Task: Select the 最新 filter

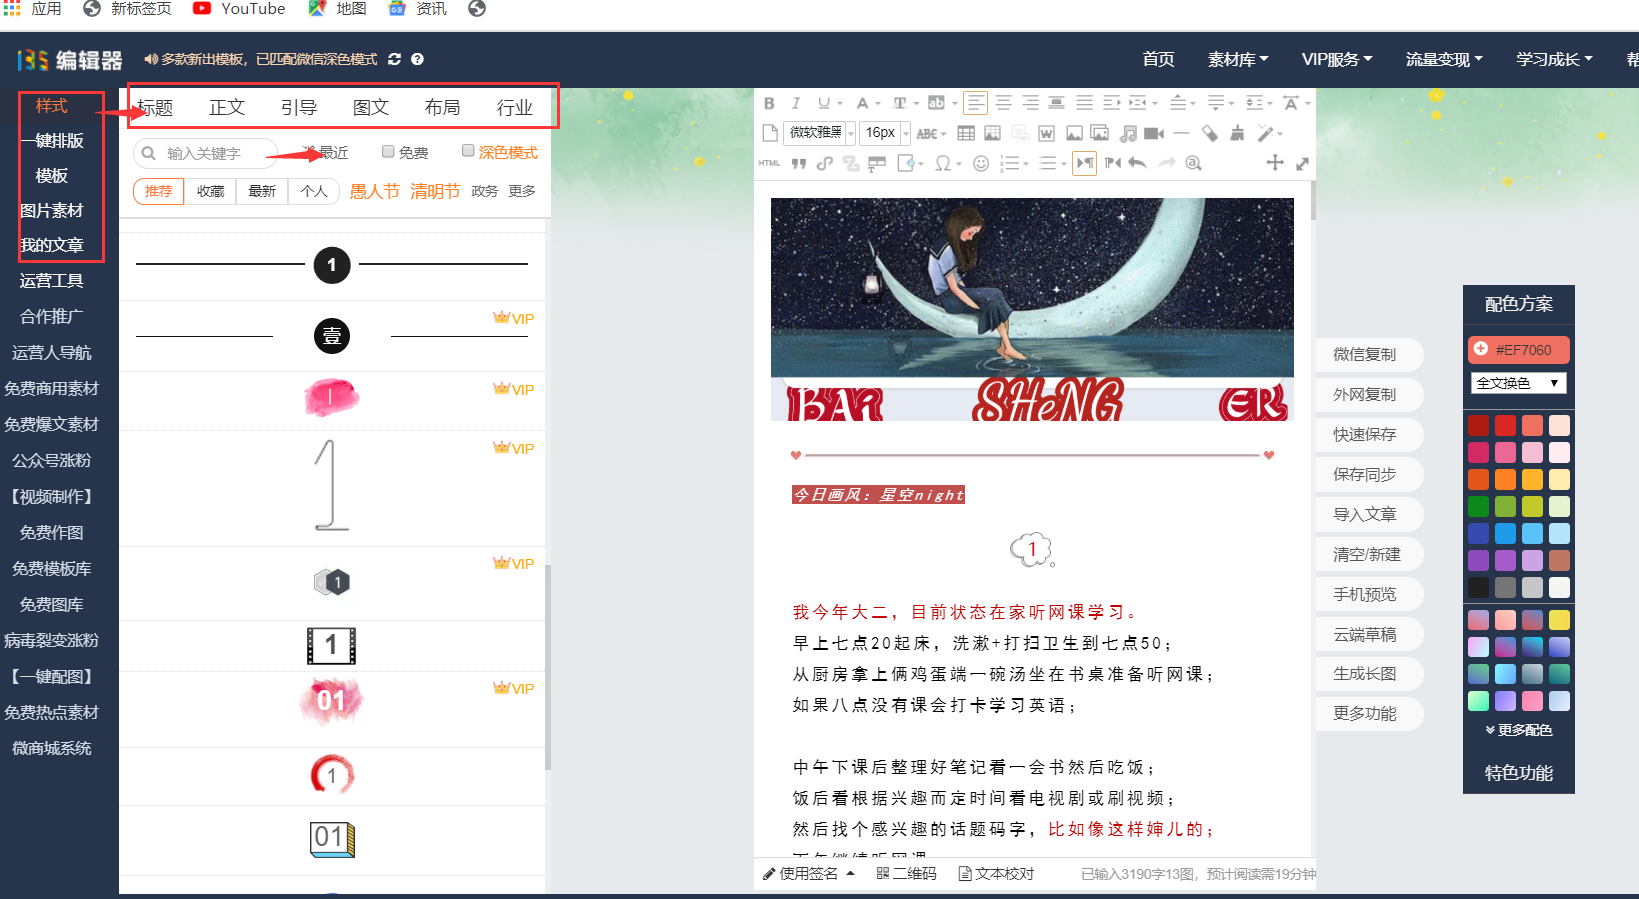Action: (x=262, y=191)
